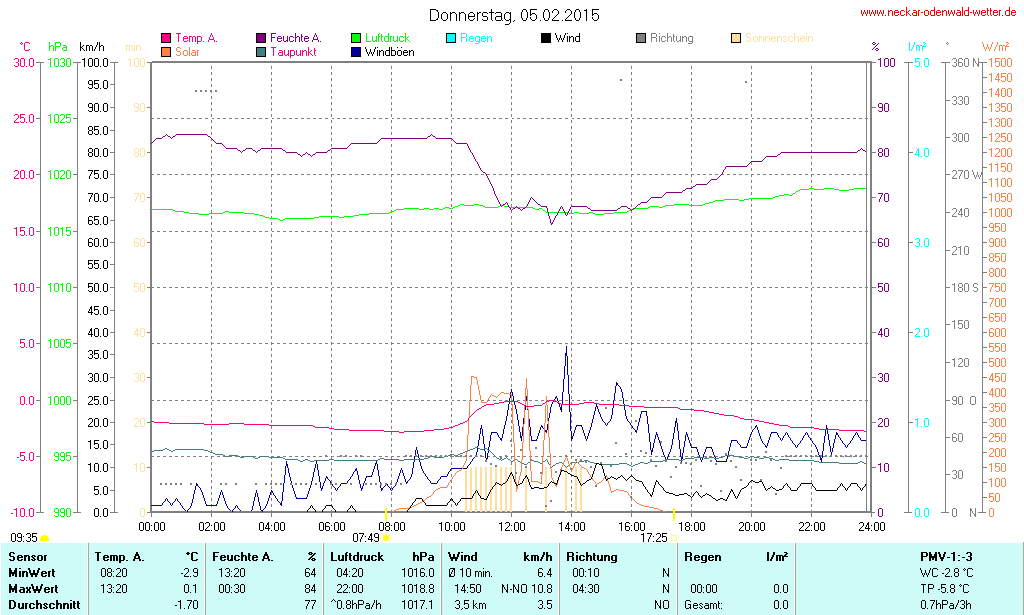1024x615 pixels.
Task: Click the dark blue Windböen legend swatch
Action: click(356, 52)
